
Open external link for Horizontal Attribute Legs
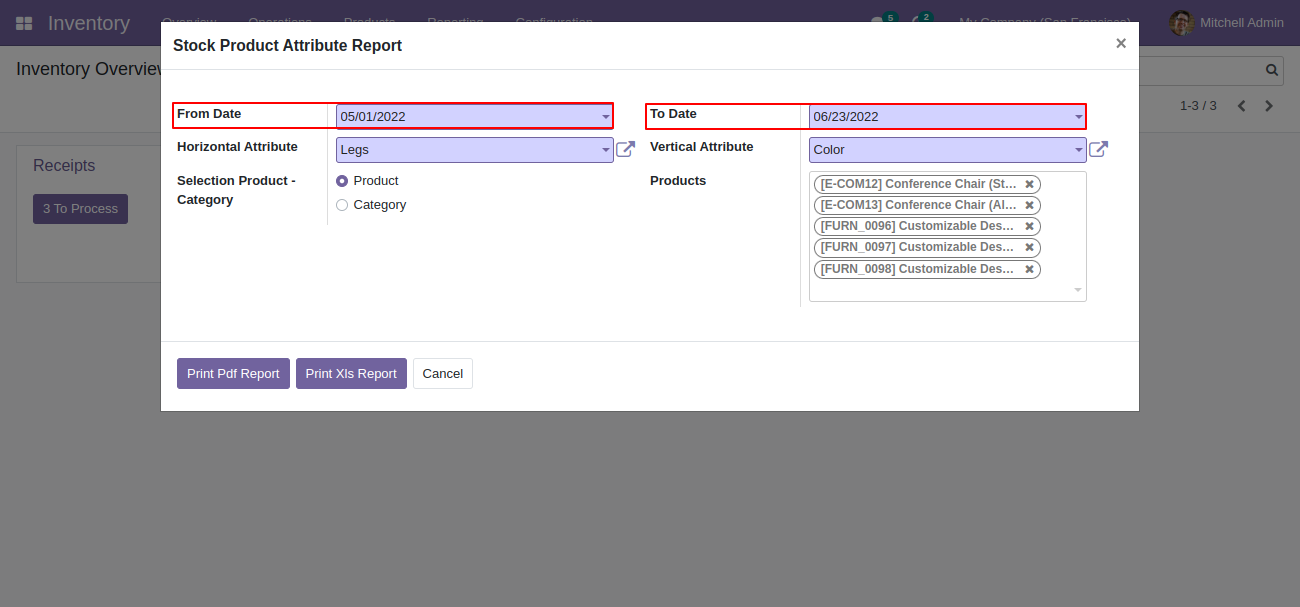[x=625, y=150]
